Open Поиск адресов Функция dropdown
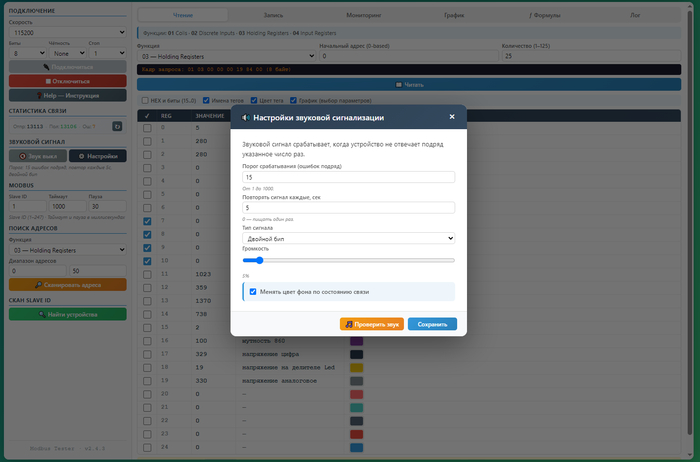This screenshot has height=462, width=700. click(67, 250)
